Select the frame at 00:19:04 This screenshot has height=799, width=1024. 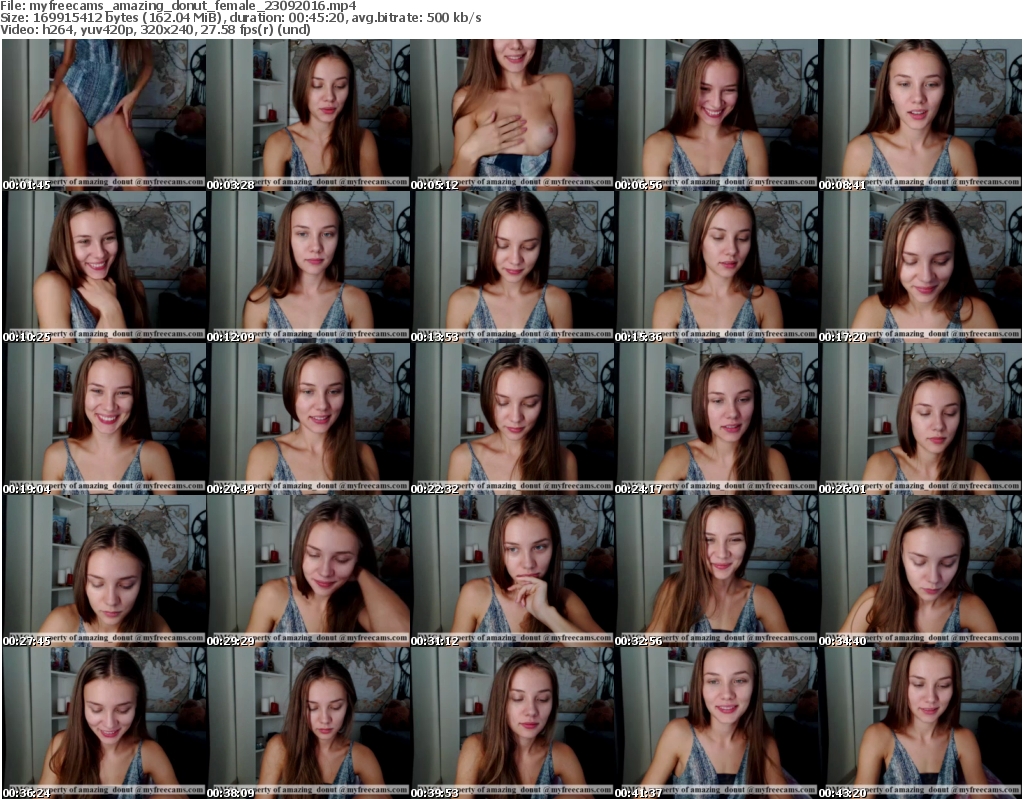pos(103,419)
